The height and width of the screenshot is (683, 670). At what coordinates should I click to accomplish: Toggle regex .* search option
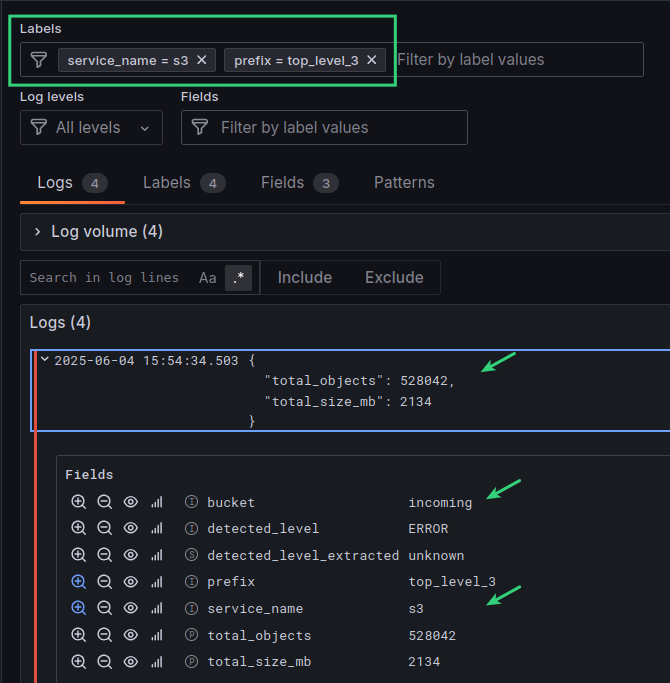click(x=238, y=278)
